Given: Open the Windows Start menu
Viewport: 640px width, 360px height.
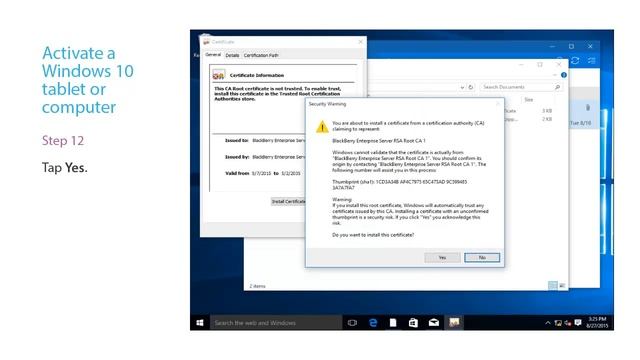Looking at the screenshot, I should (x=200, y=323).
